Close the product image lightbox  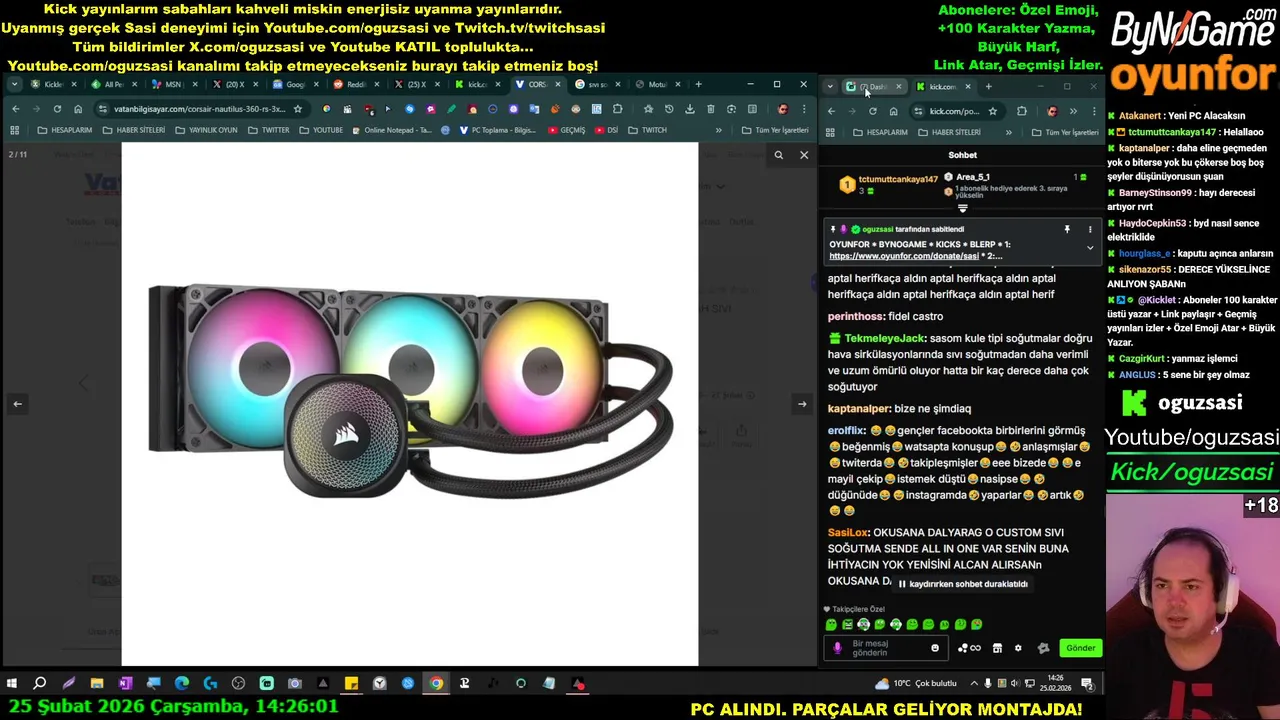coord(804,155)
